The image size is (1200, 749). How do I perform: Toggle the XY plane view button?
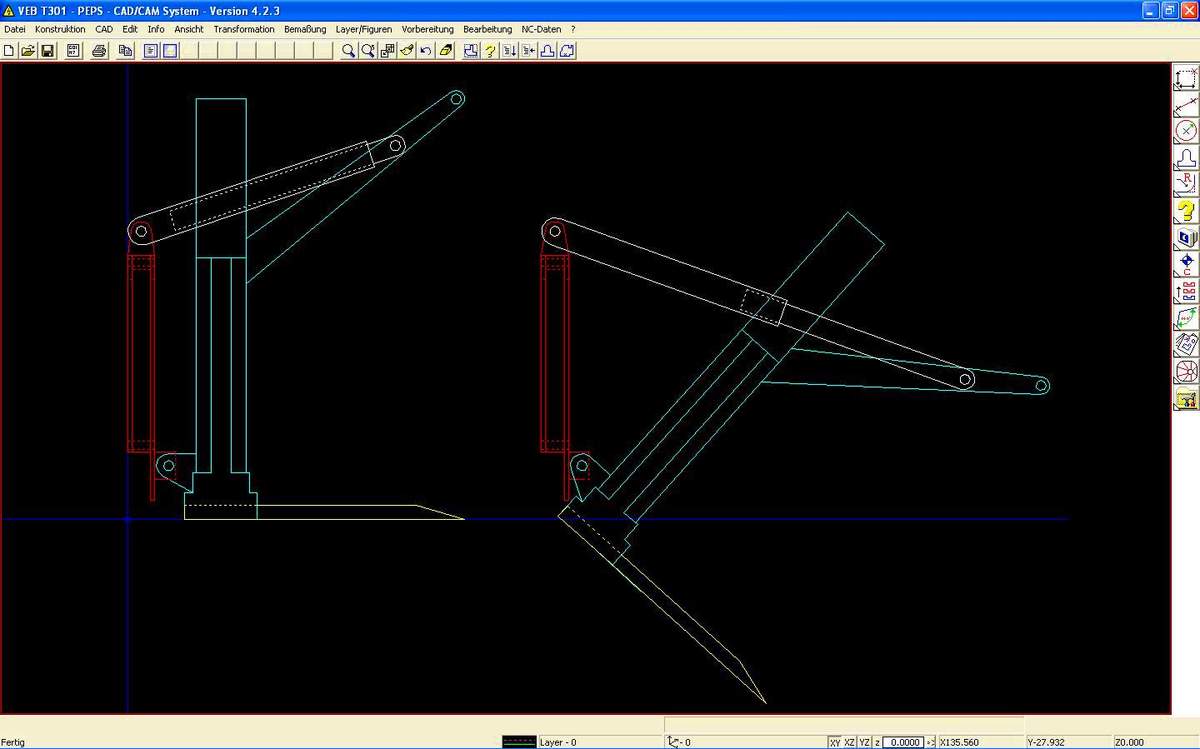tap(835, 743)
